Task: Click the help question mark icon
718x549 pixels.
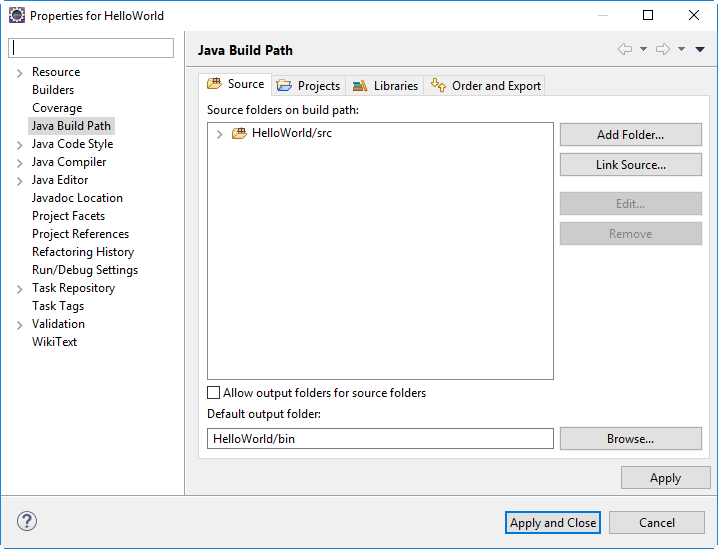Action: point(27,521)
